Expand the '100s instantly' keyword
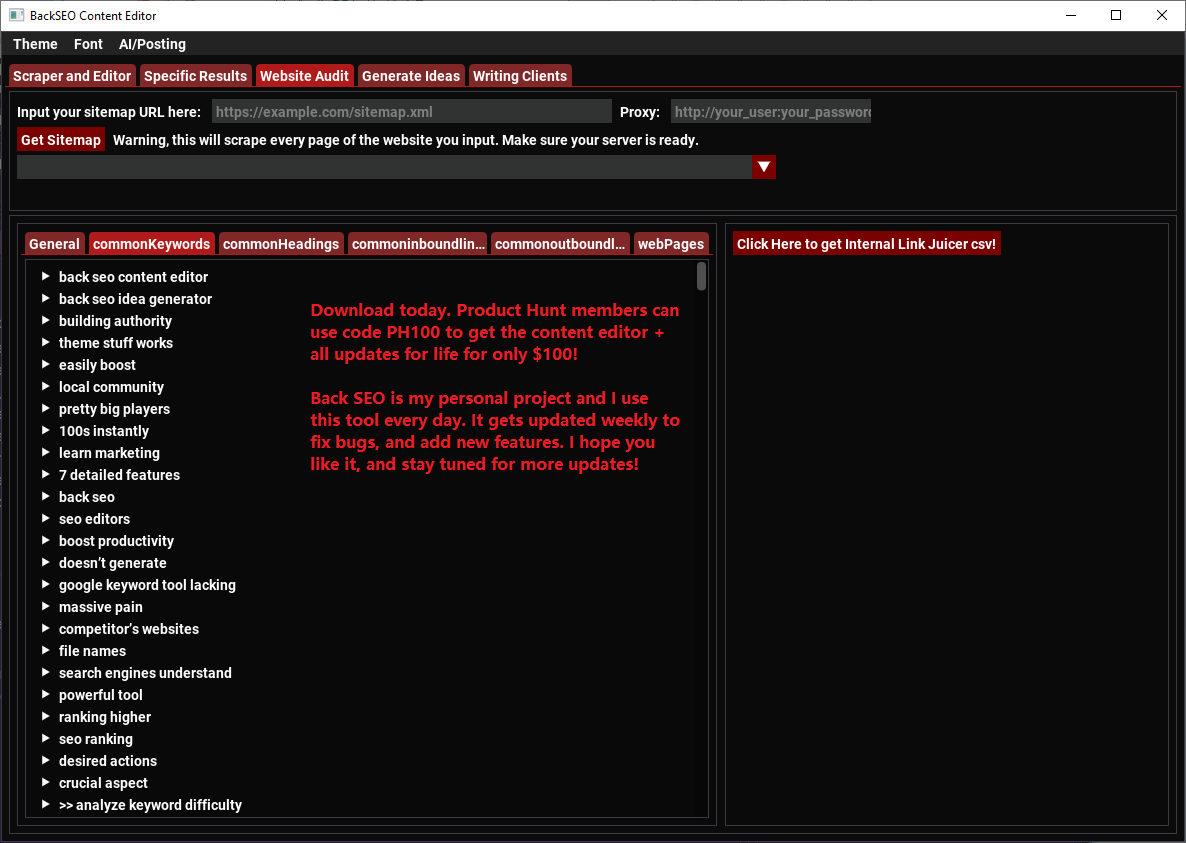Image resolution: width=1186 pixels, height=843 pixels. pos(45,430)
